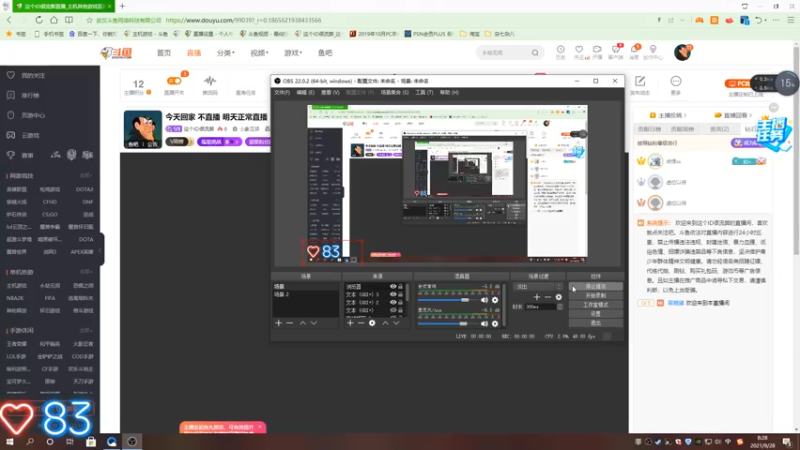800x450 pixels.
Task: Open the OBS File menu
Action: (282, 92)
